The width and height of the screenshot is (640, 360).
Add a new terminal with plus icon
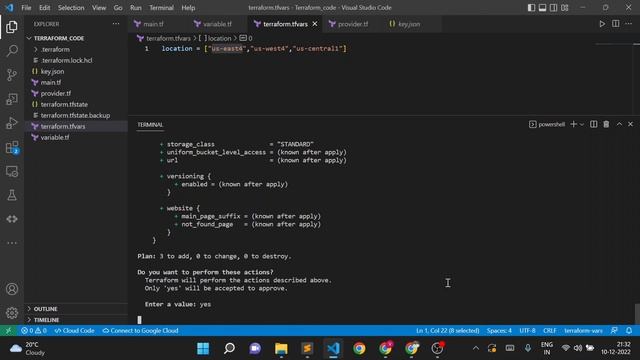click(x=573, y=124)
